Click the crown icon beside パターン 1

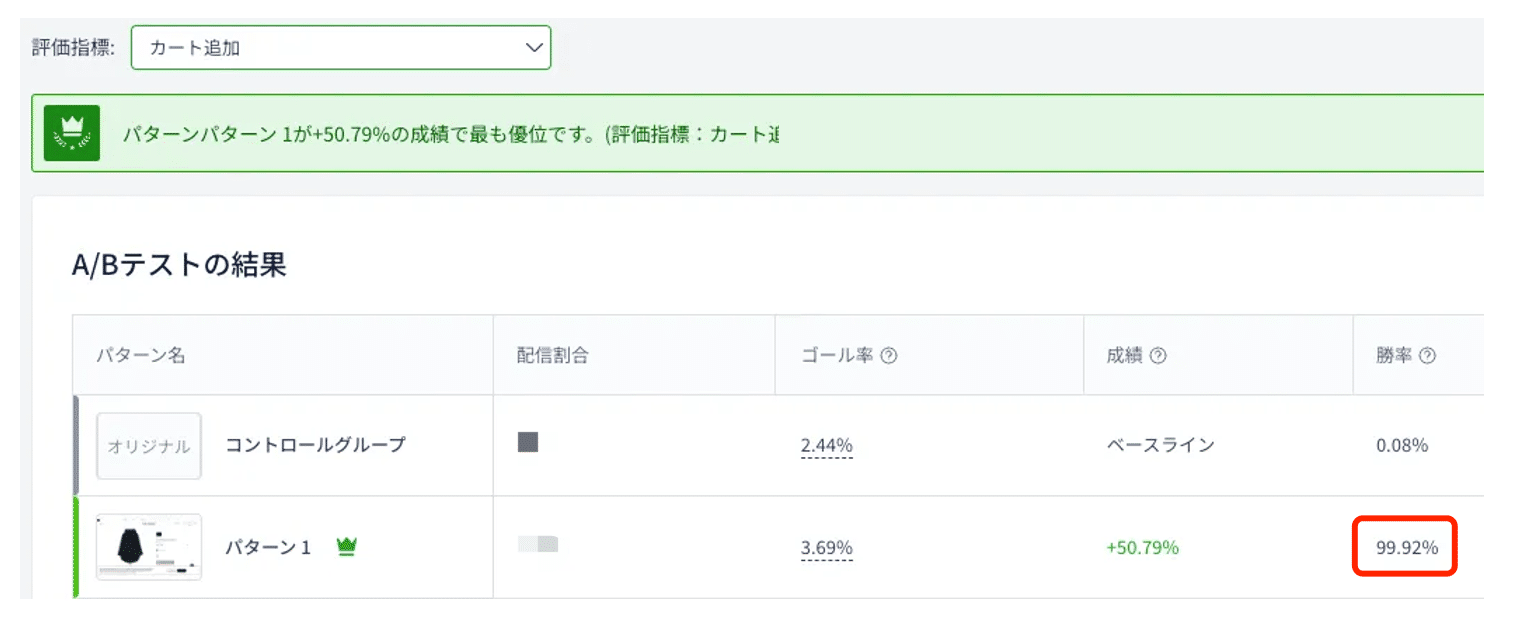pyautogui.click(x=347, y=546)
